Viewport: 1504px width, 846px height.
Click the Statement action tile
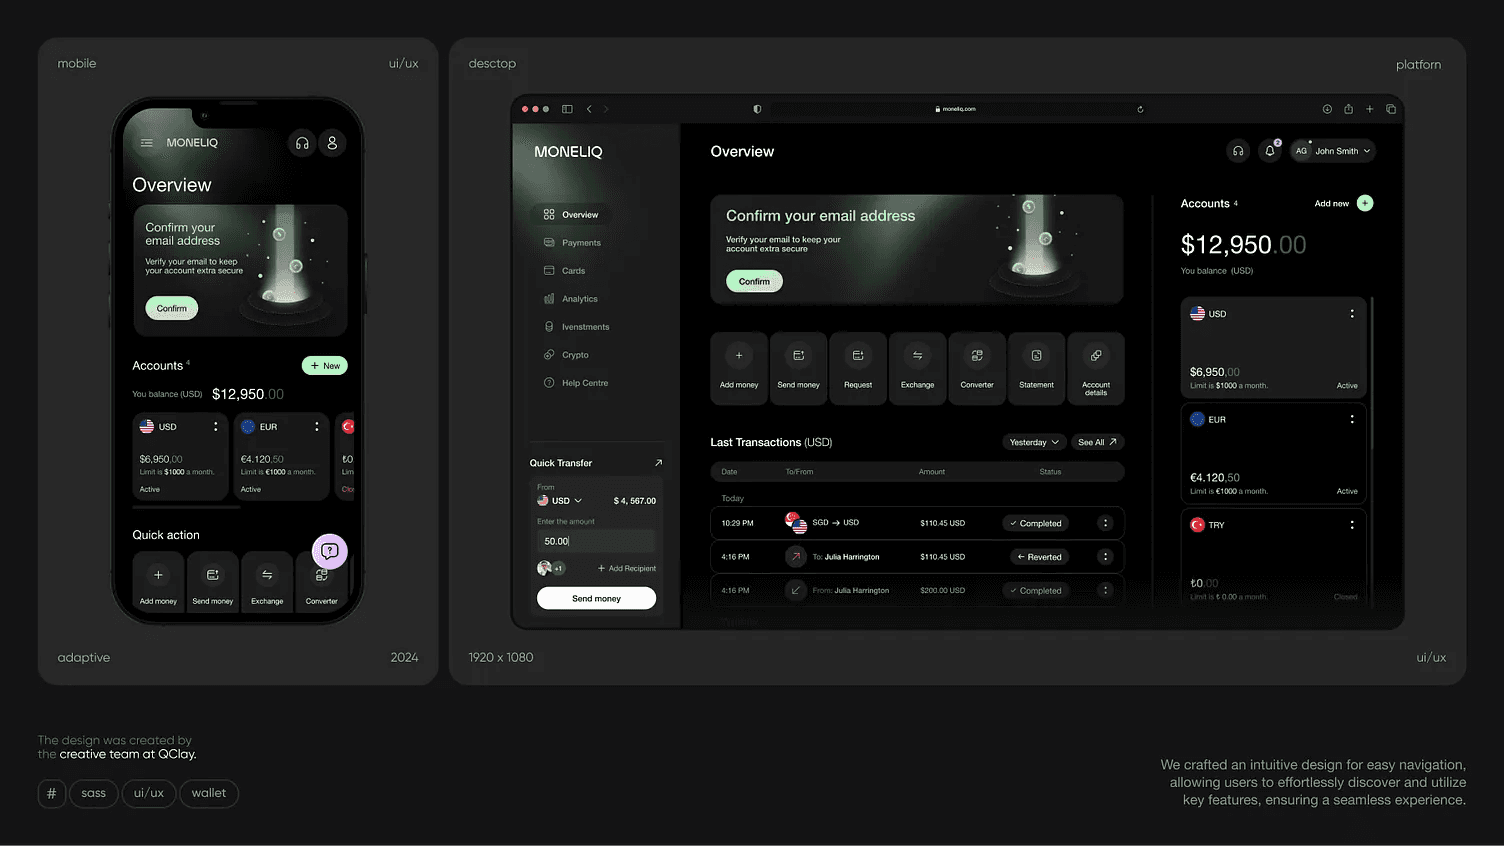tap(1036, 368)
